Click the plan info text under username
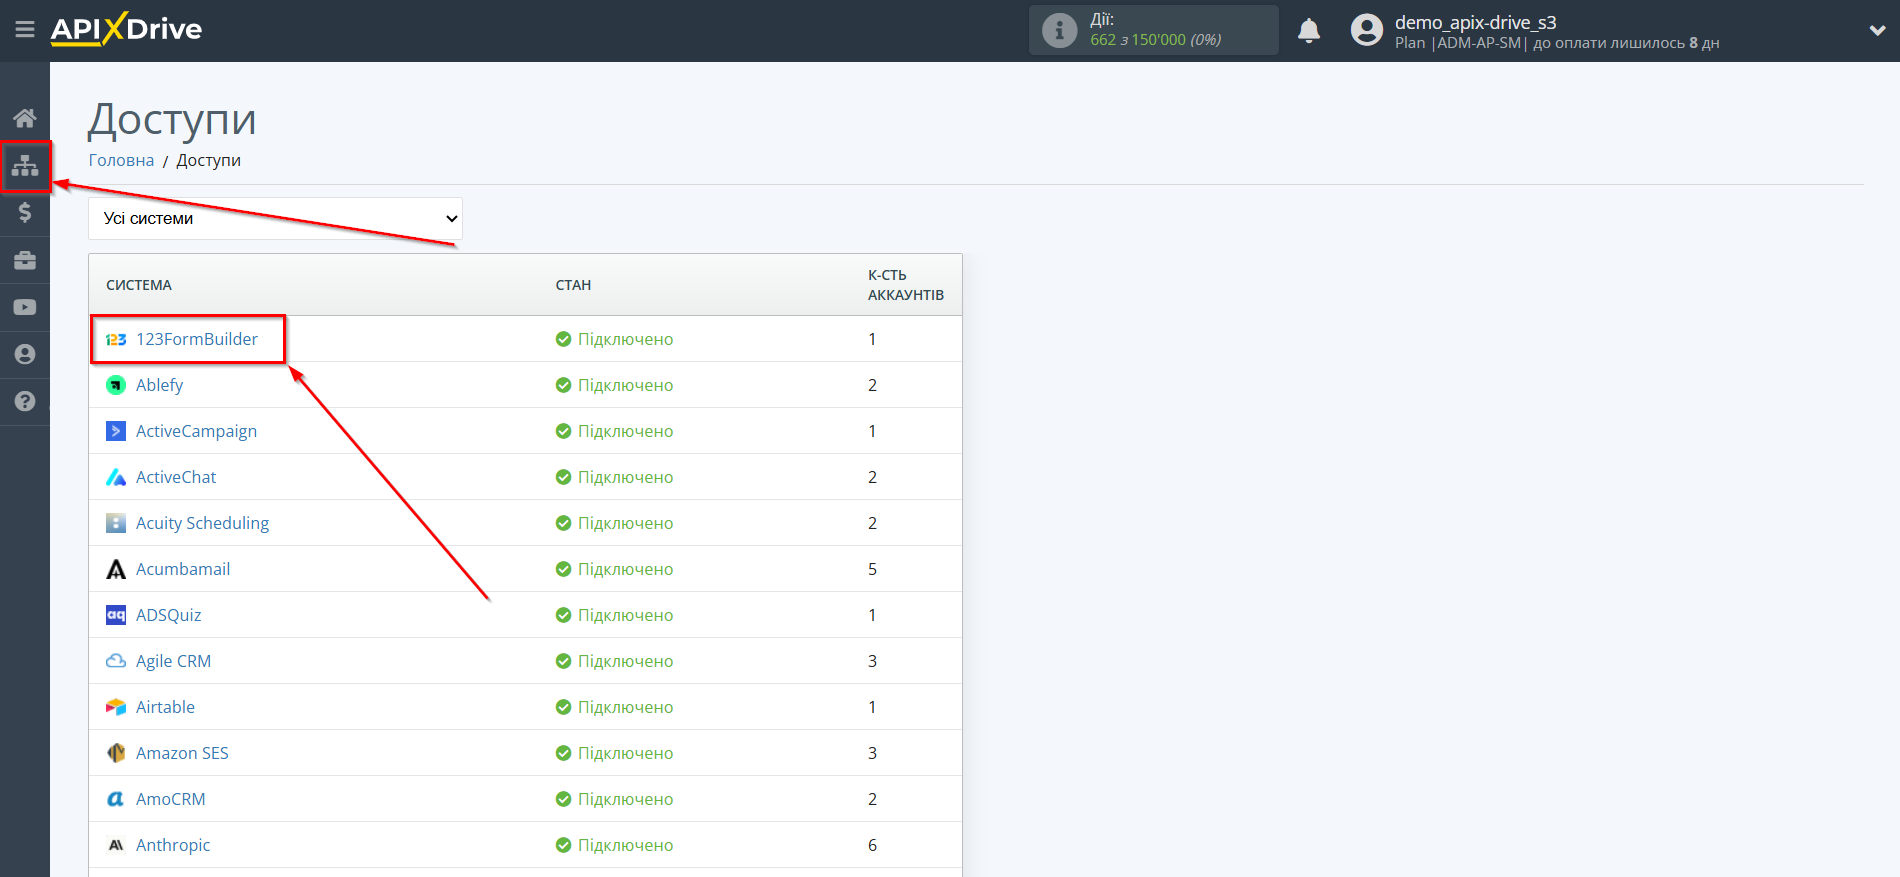Screen dimensions: 1900x877 (x=1557, y=43)
